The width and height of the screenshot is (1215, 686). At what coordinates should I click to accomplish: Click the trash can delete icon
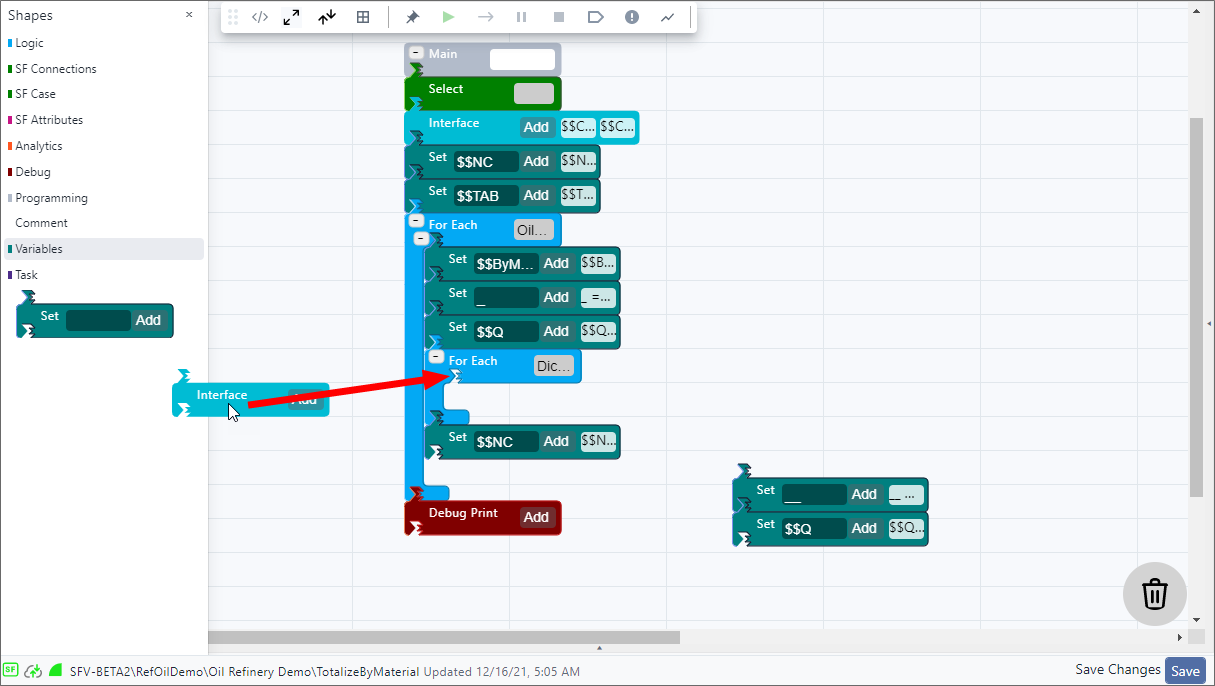[x=1154, y=594]
